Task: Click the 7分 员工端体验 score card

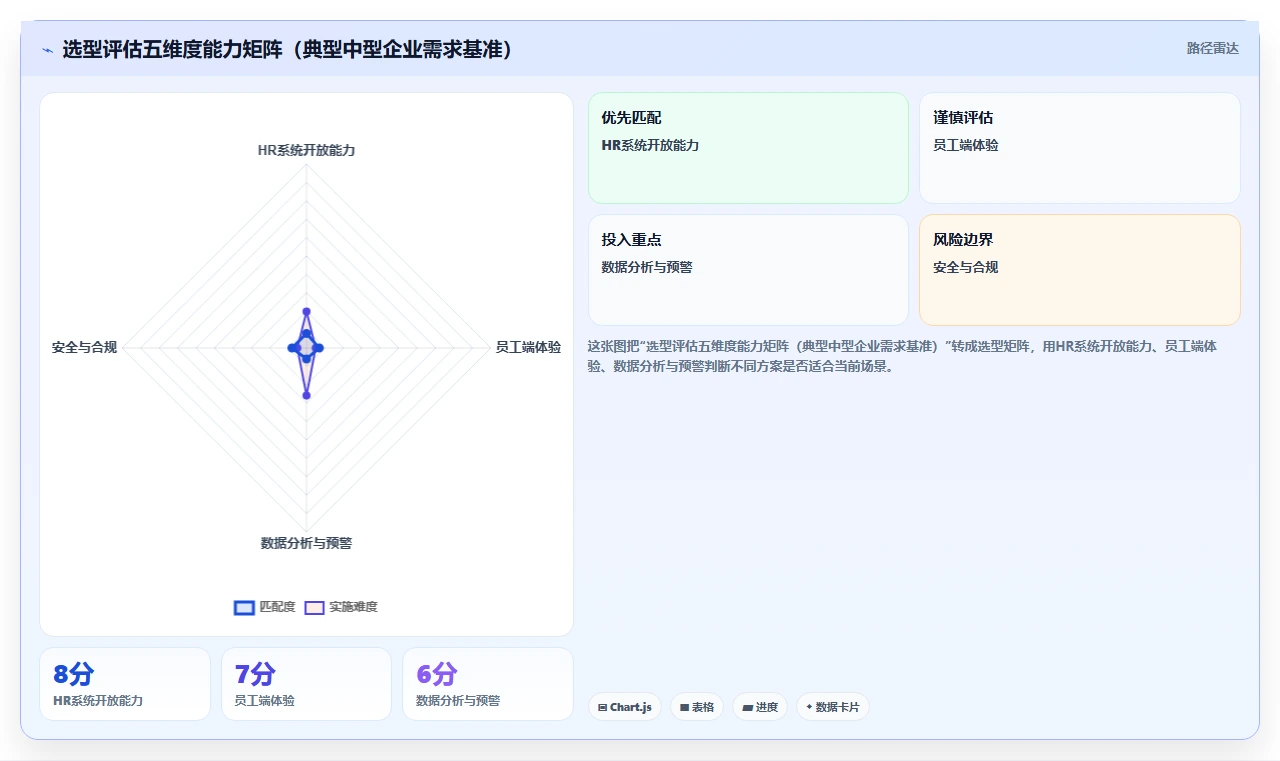Action: coord(306,684)
